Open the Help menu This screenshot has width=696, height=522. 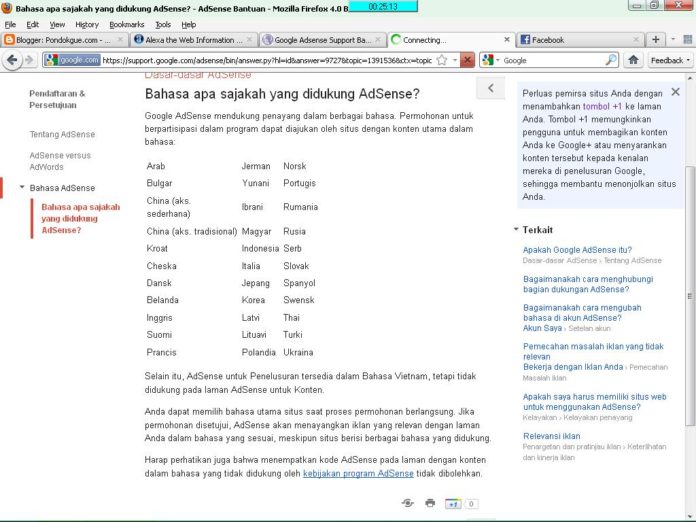pyautogui.click(x=189, y=24)
